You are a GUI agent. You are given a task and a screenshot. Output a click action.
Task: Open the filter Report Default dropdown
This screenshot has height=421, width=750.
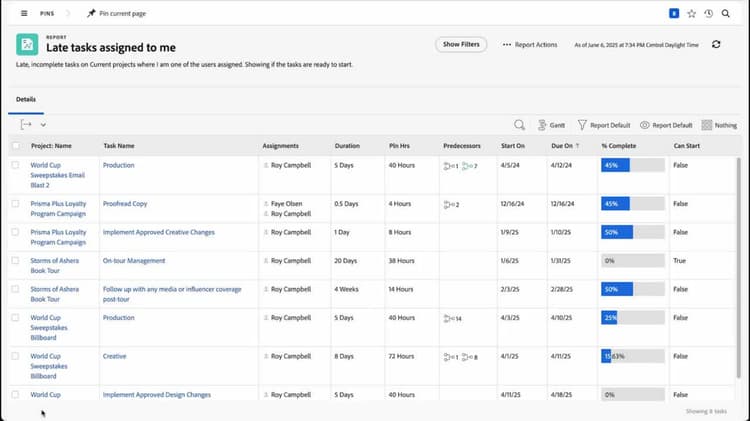pyautogui.click(x=604, y=125)
